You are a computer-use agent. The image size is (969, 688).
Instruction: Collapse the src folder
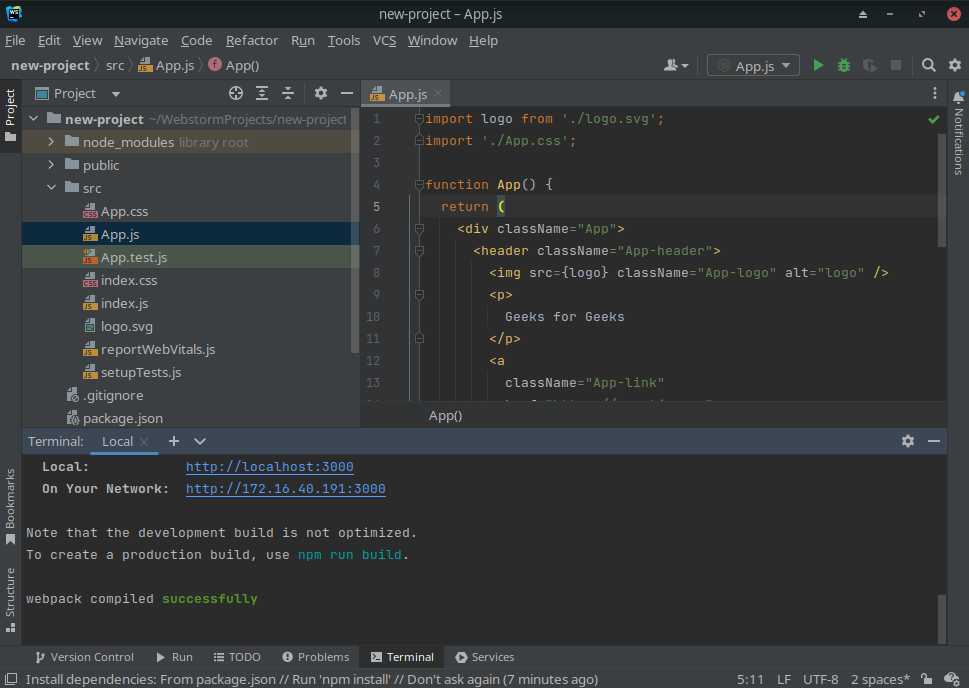[51, 188]
